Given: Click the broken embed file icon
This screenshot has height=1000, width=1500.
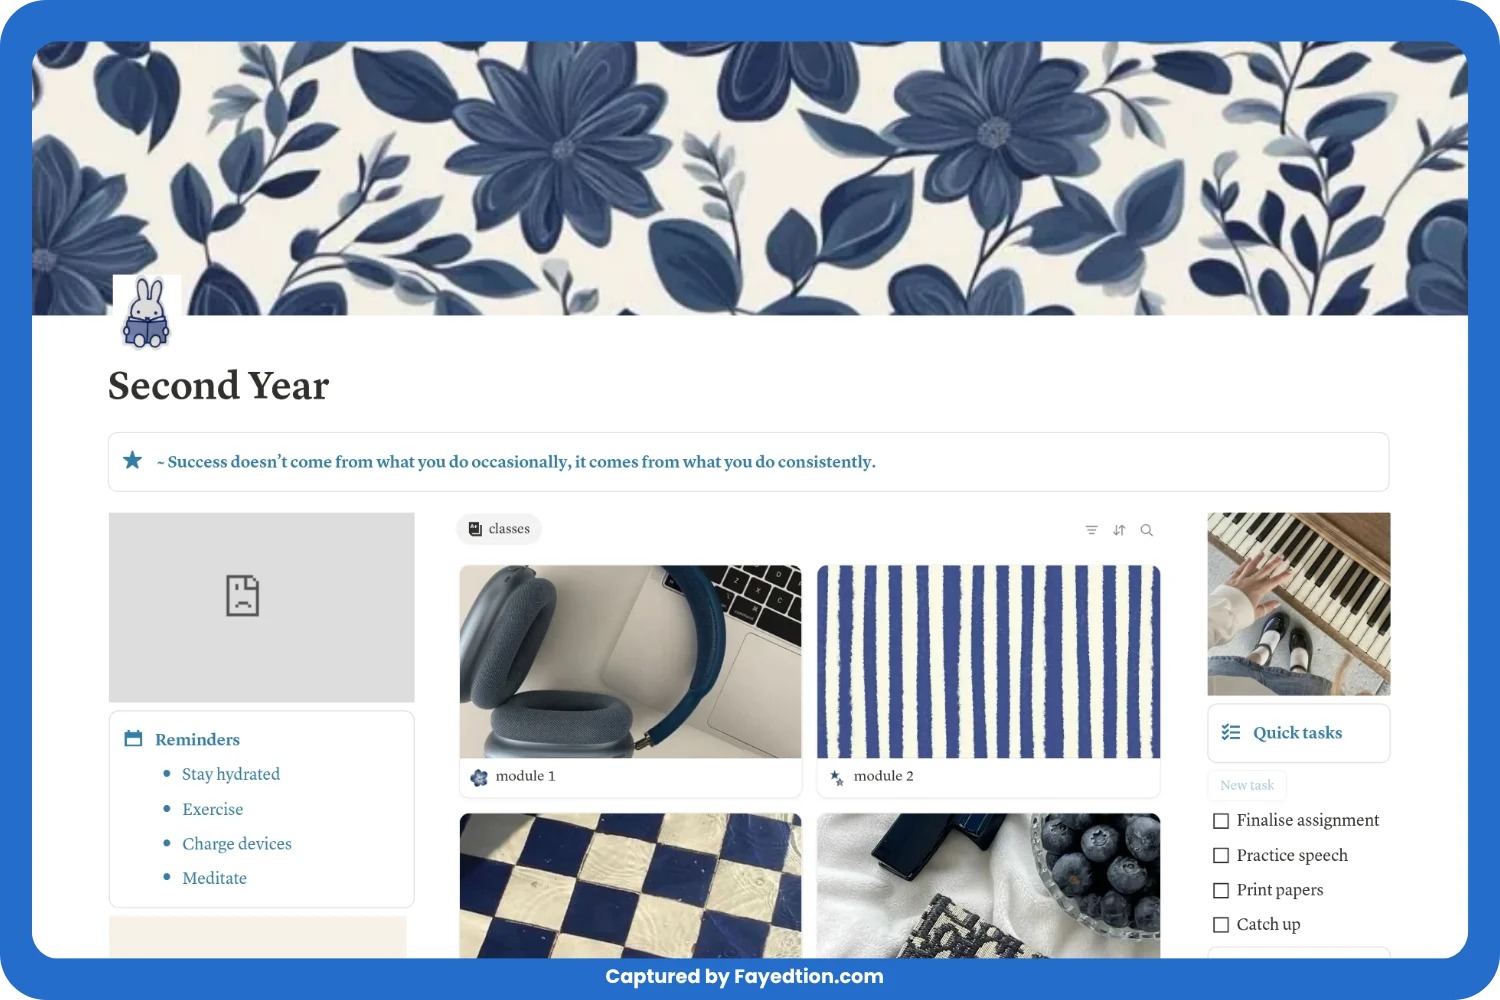Looking at the screenshot, I should 242,596.
